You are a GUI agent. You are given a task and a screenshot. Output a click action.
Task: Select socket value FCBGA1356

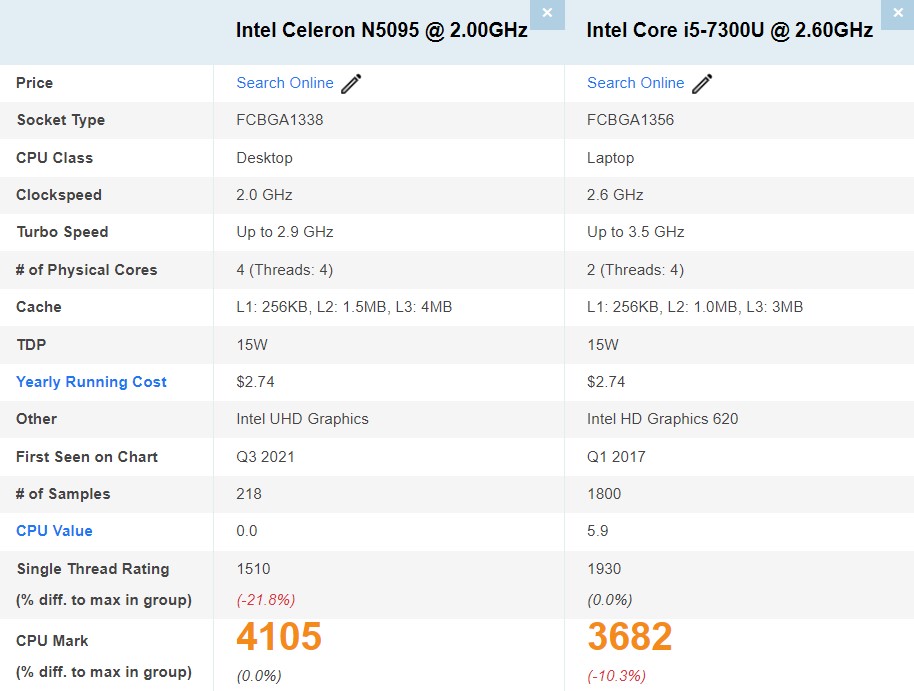[630, 120]
